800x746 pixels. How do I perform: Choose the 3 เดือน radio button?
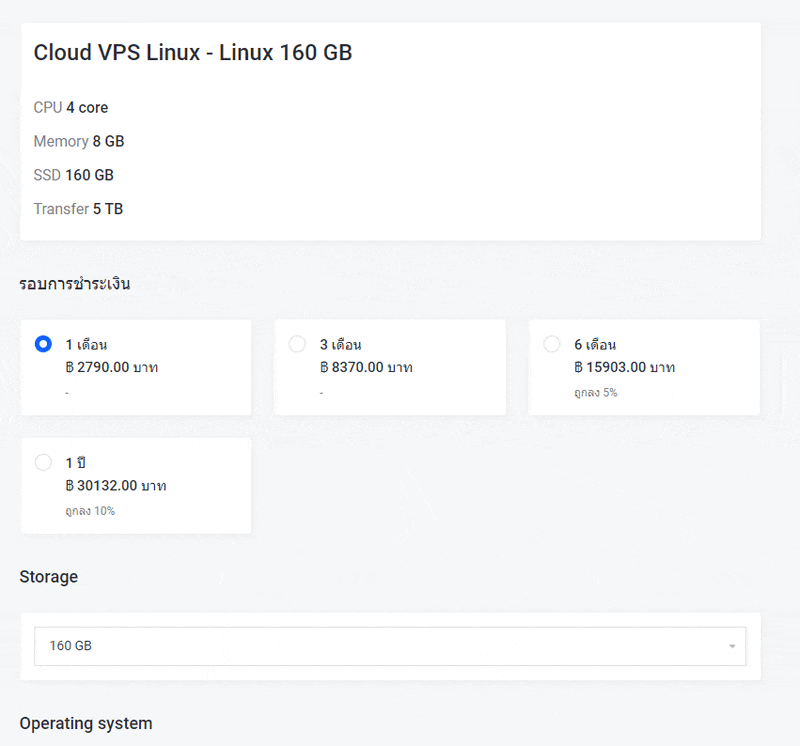point(297,344)
